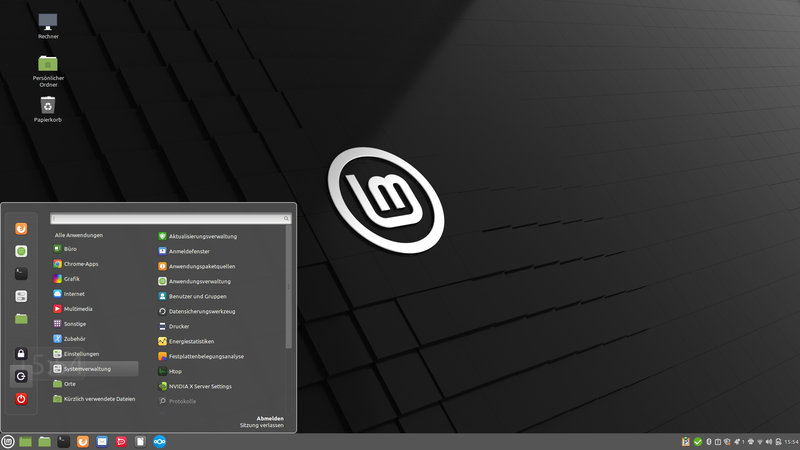Open the notifications bell in the tray
This screenshot has width=800, height=450.
737,442
